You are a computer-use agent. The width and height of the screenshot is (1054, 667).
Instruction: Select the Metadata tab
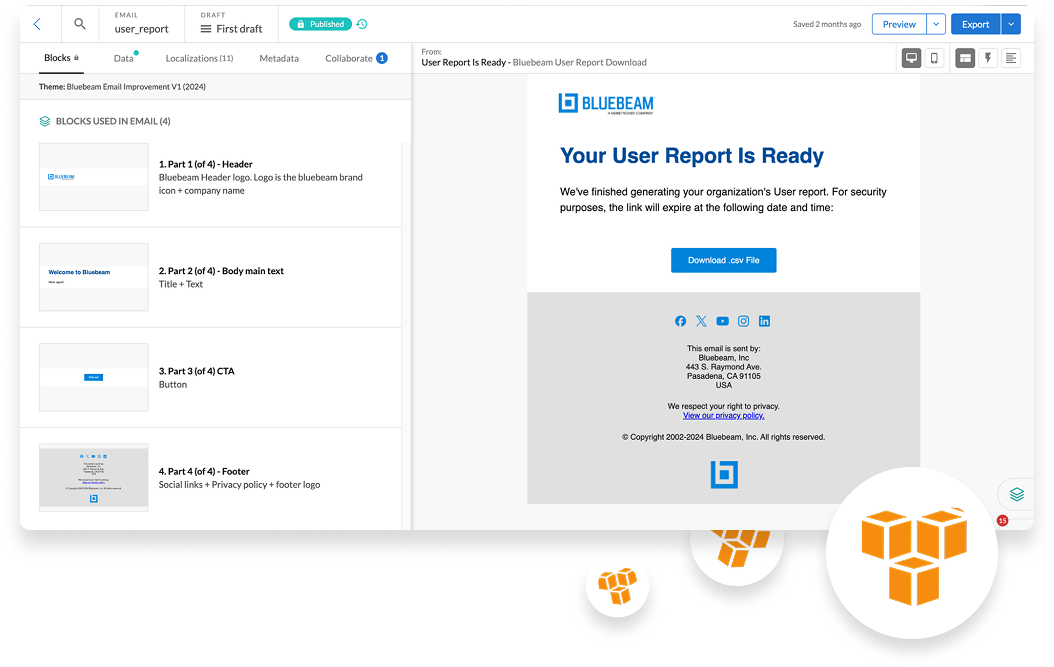tap(278, 58)
